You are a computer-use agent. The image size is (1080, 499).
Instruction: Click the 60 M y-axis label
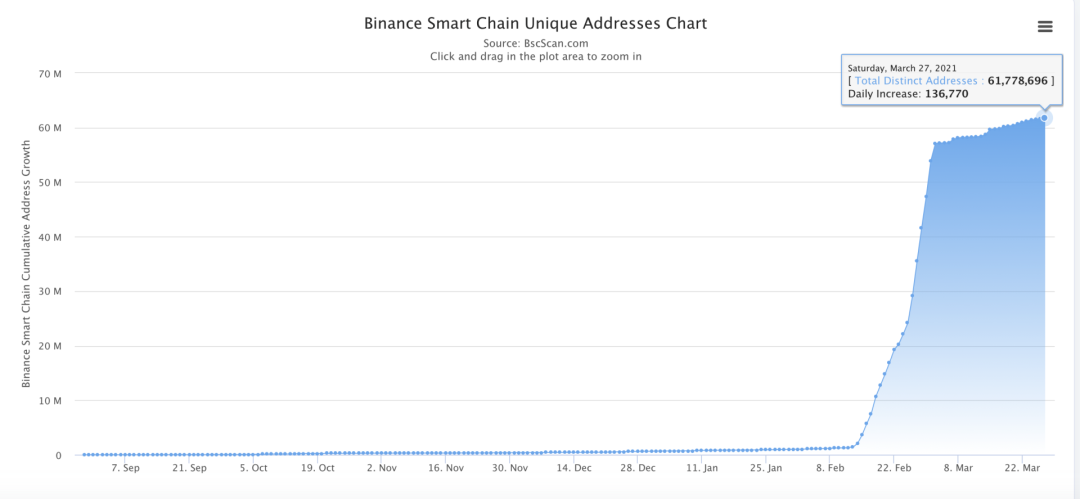click(51, 128)
